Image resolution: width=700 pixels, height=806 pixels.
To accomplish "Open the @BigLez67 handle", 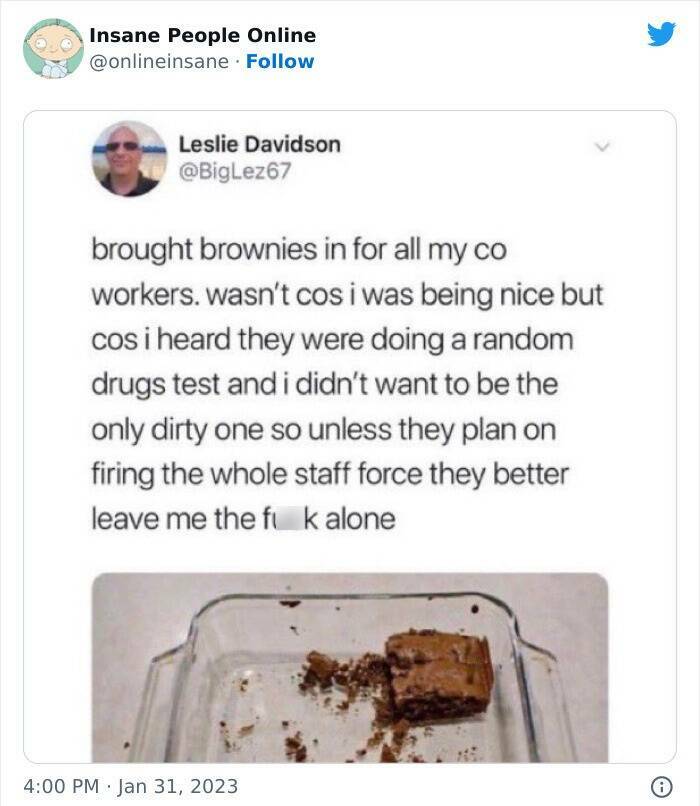I will [235, 171].
